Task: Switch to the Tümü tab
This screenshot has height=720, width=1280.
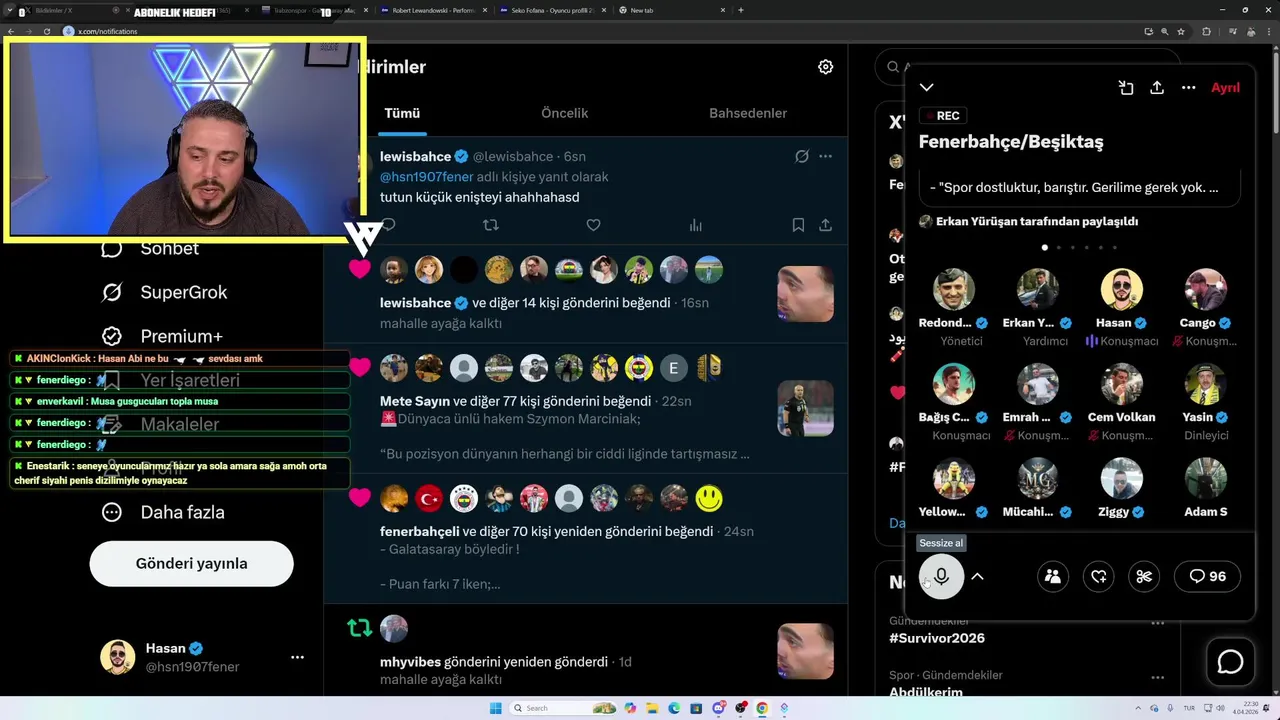Action: click(402, 113)
